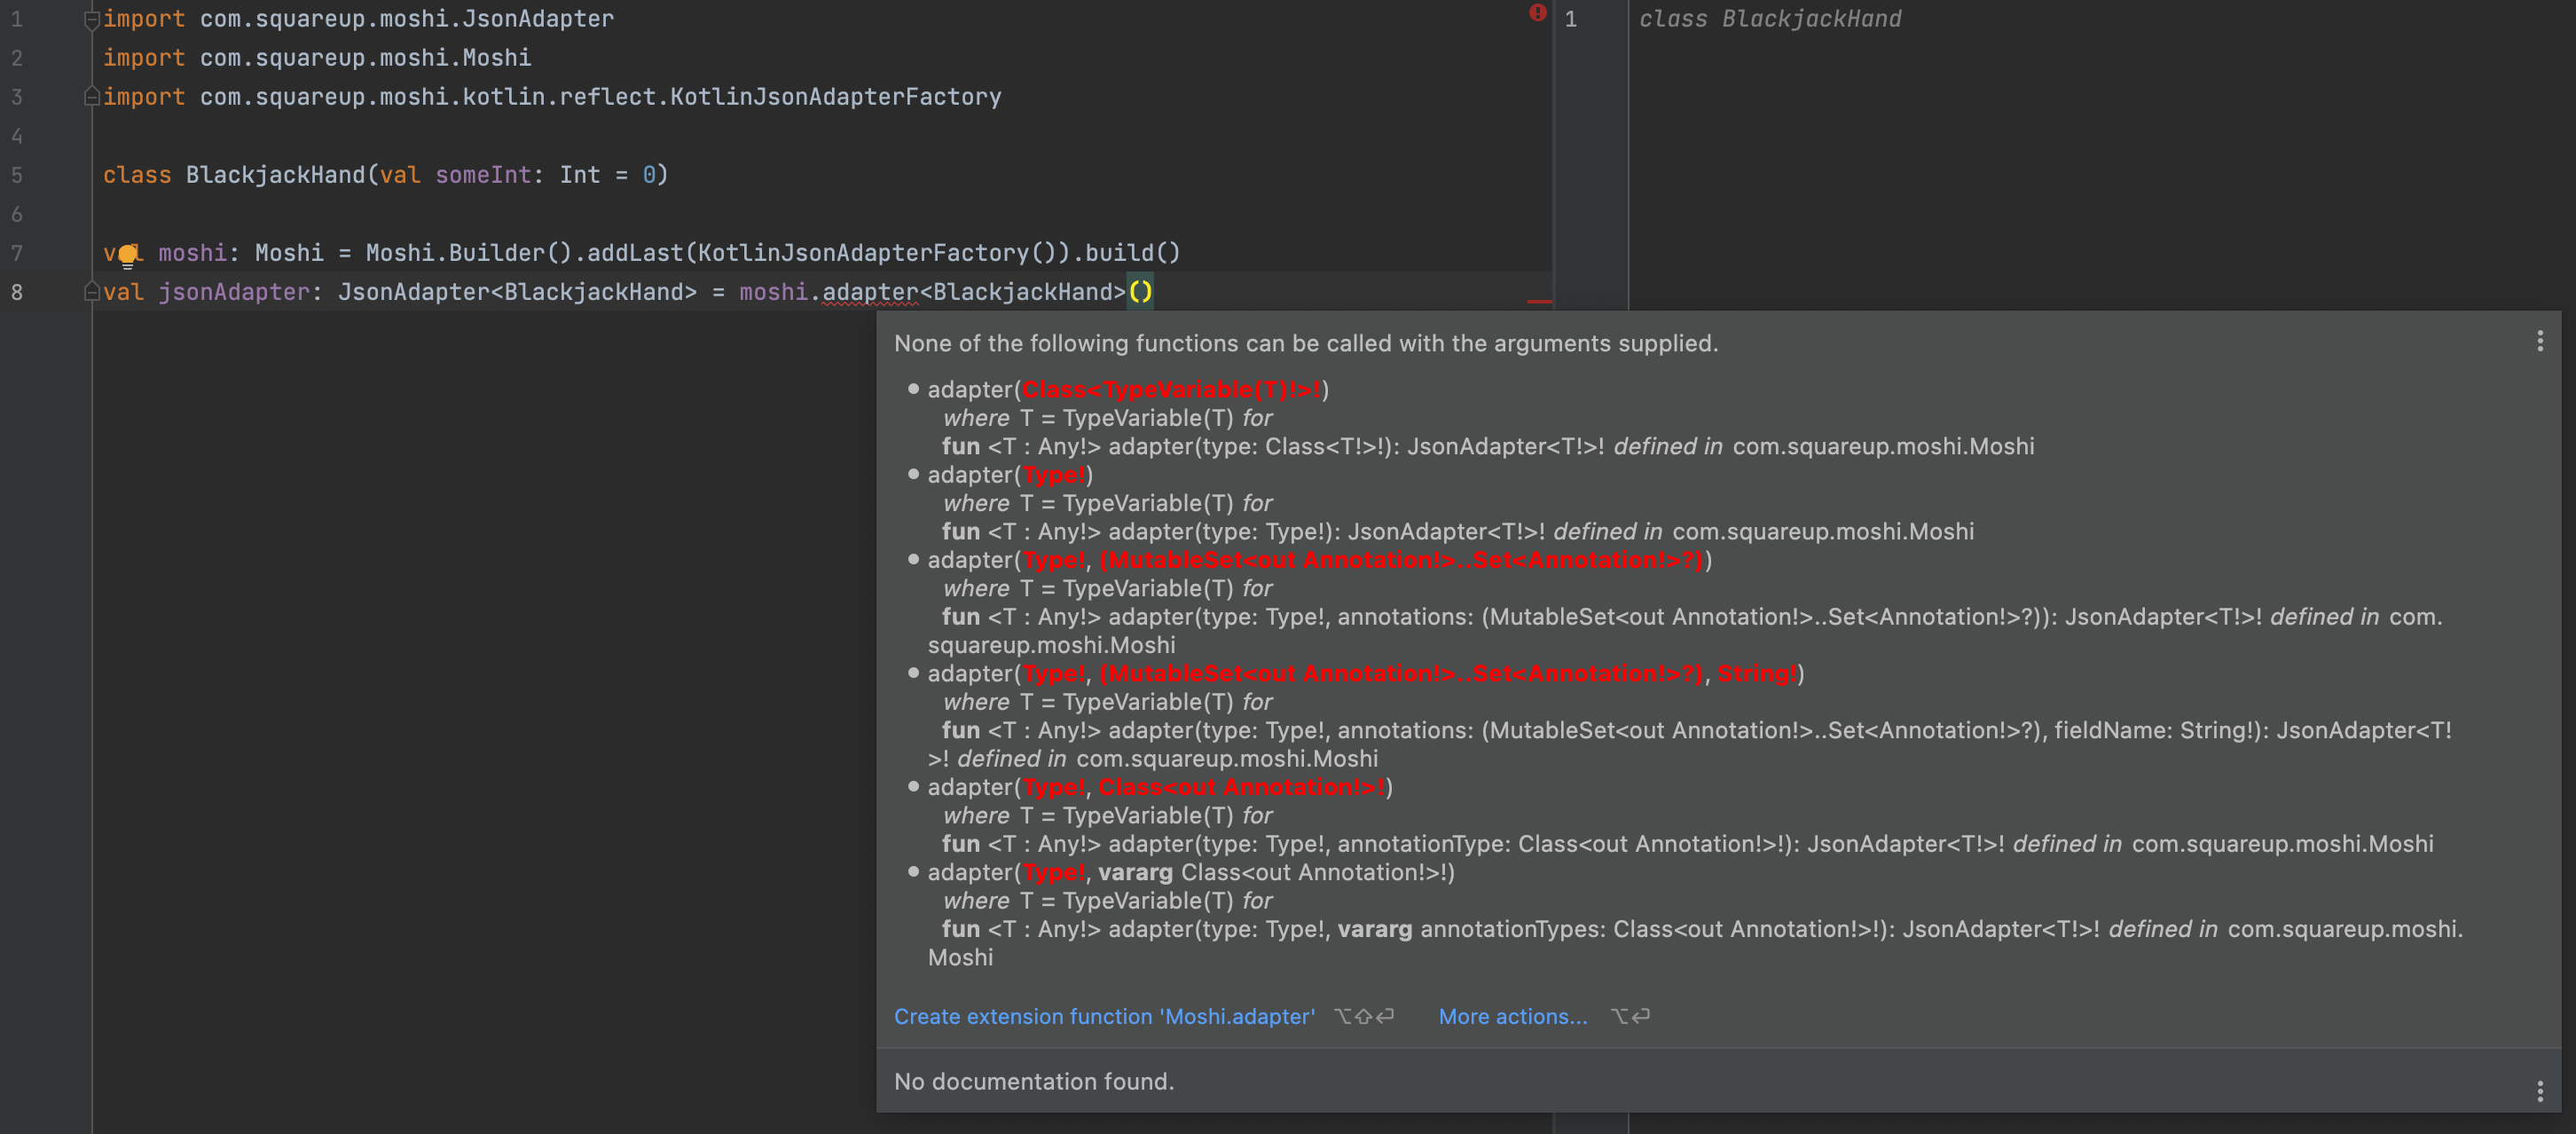The height and width of the screenshot is (1134, 2576).
Task: Click the someInt parameter on line 5
Action: 484,174
